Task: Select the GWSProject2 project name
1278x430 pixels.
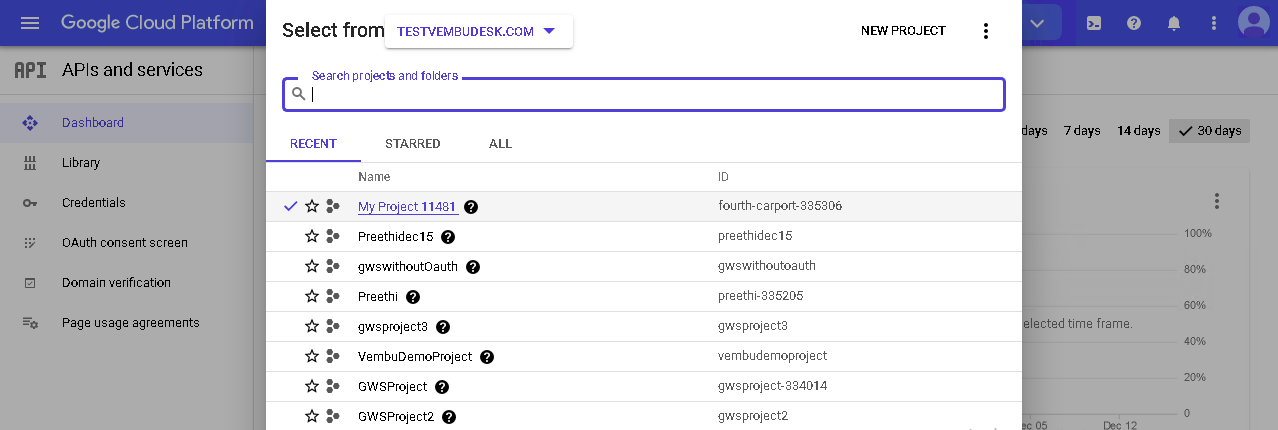Action: click(x=396, y=417)
